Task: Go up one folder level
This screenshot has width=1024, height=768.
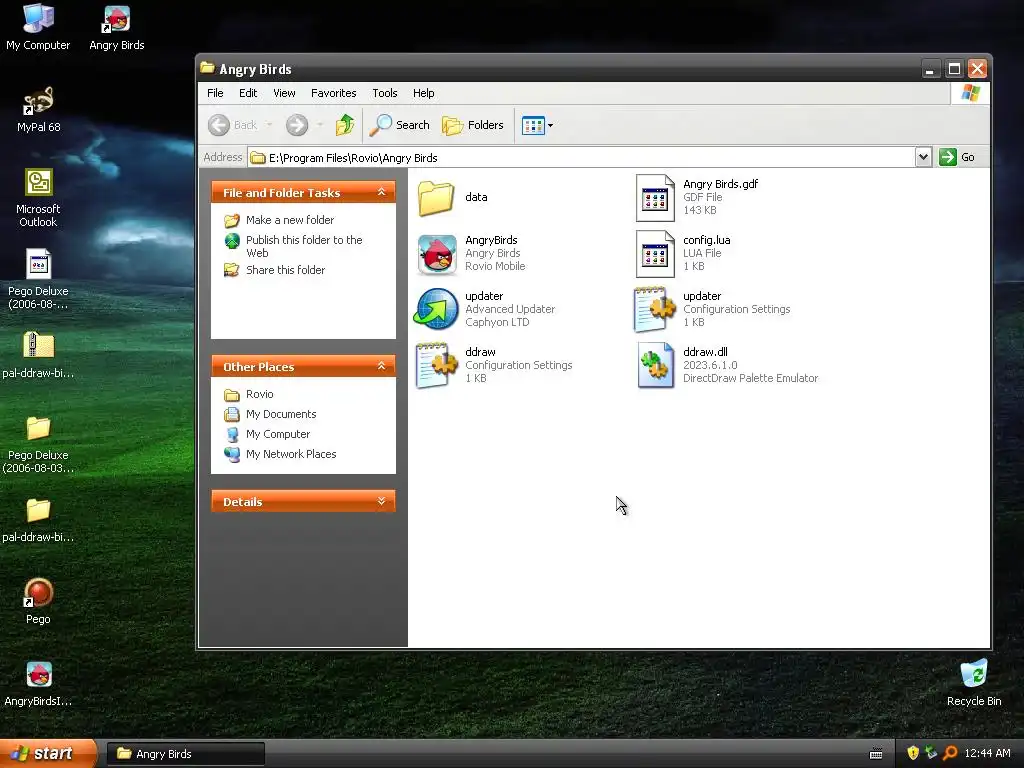Action: tap(345, 125)
